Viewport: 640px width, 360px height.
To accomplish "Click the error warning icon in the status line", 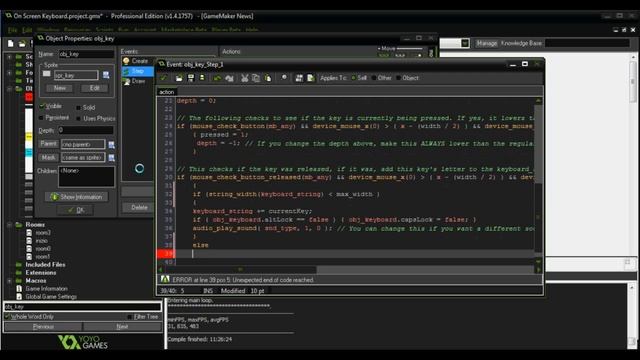I will [x=165, y=280].
